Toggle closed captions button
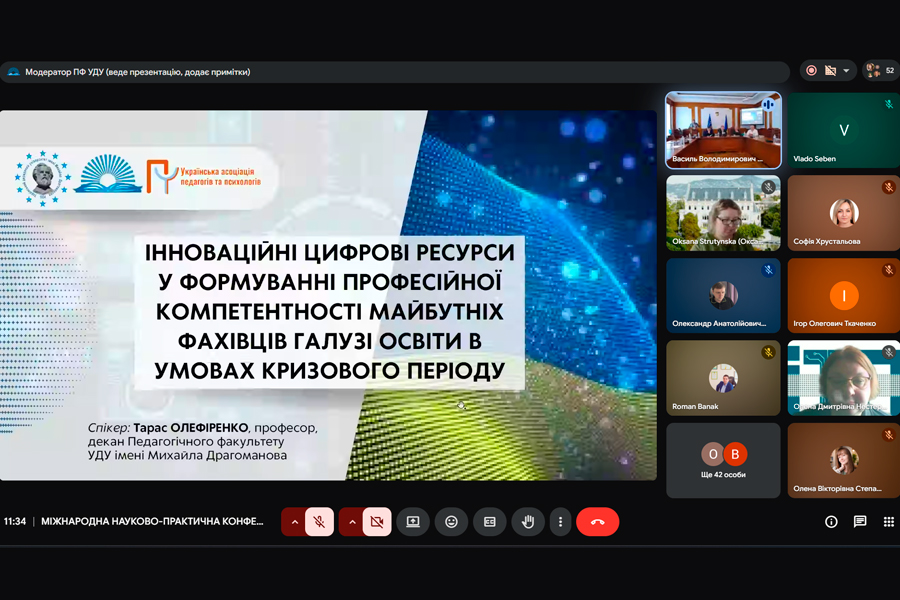The image size is (900, 600). point(490,522)
